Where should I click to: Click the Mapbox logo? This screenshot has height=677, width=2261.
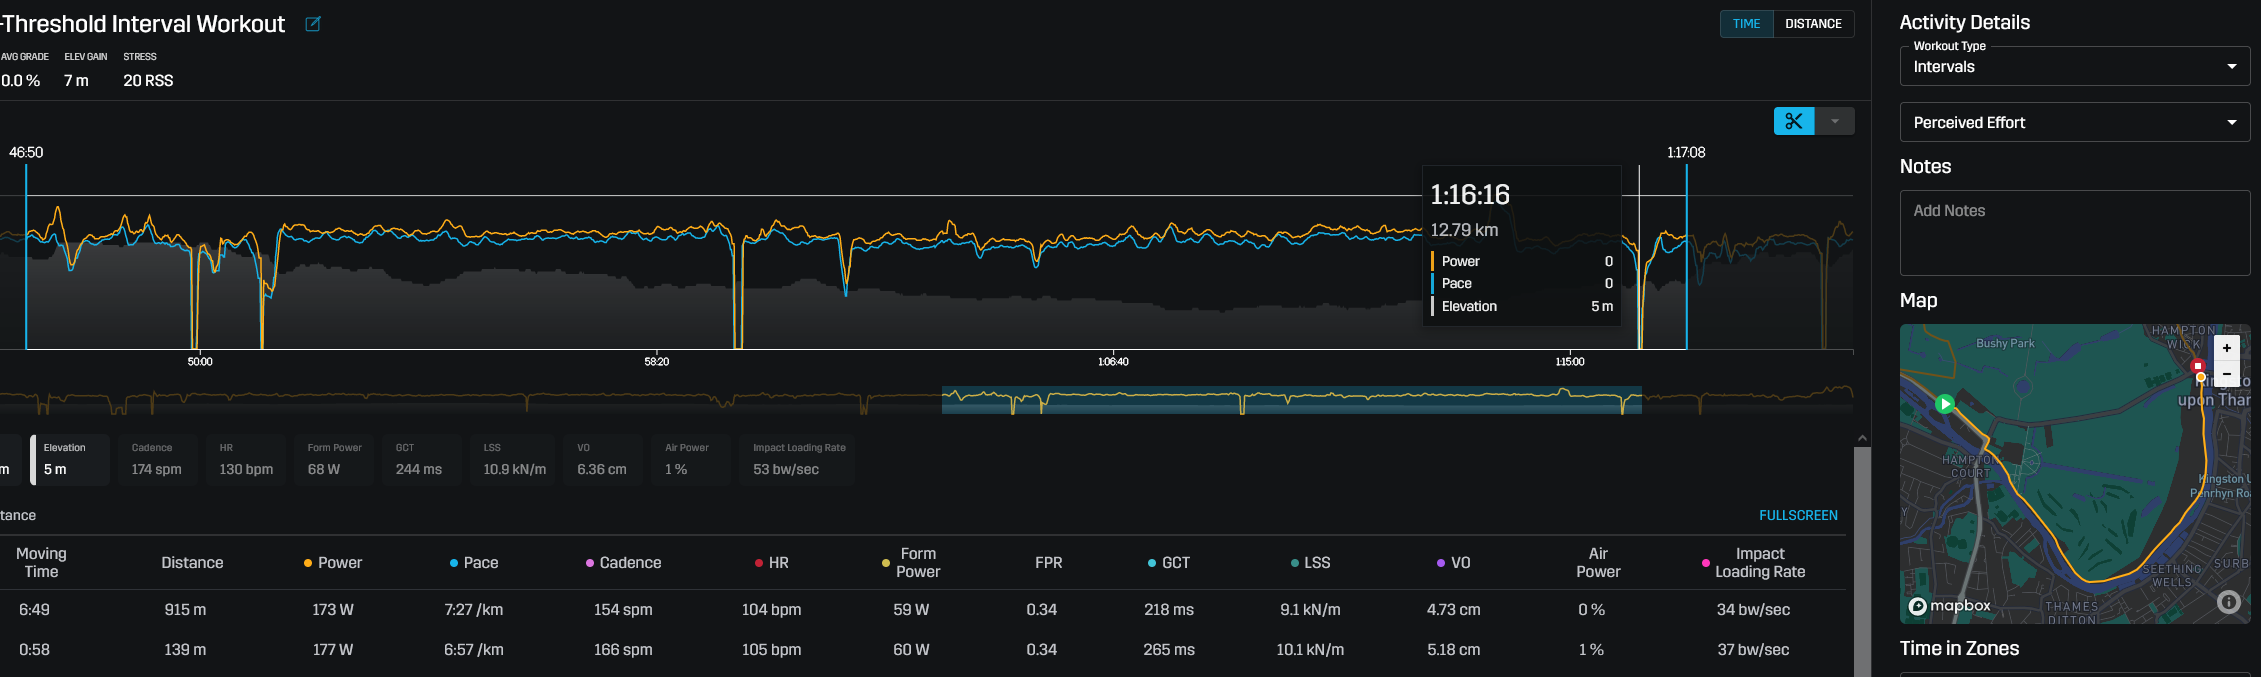click(1949, 606)
